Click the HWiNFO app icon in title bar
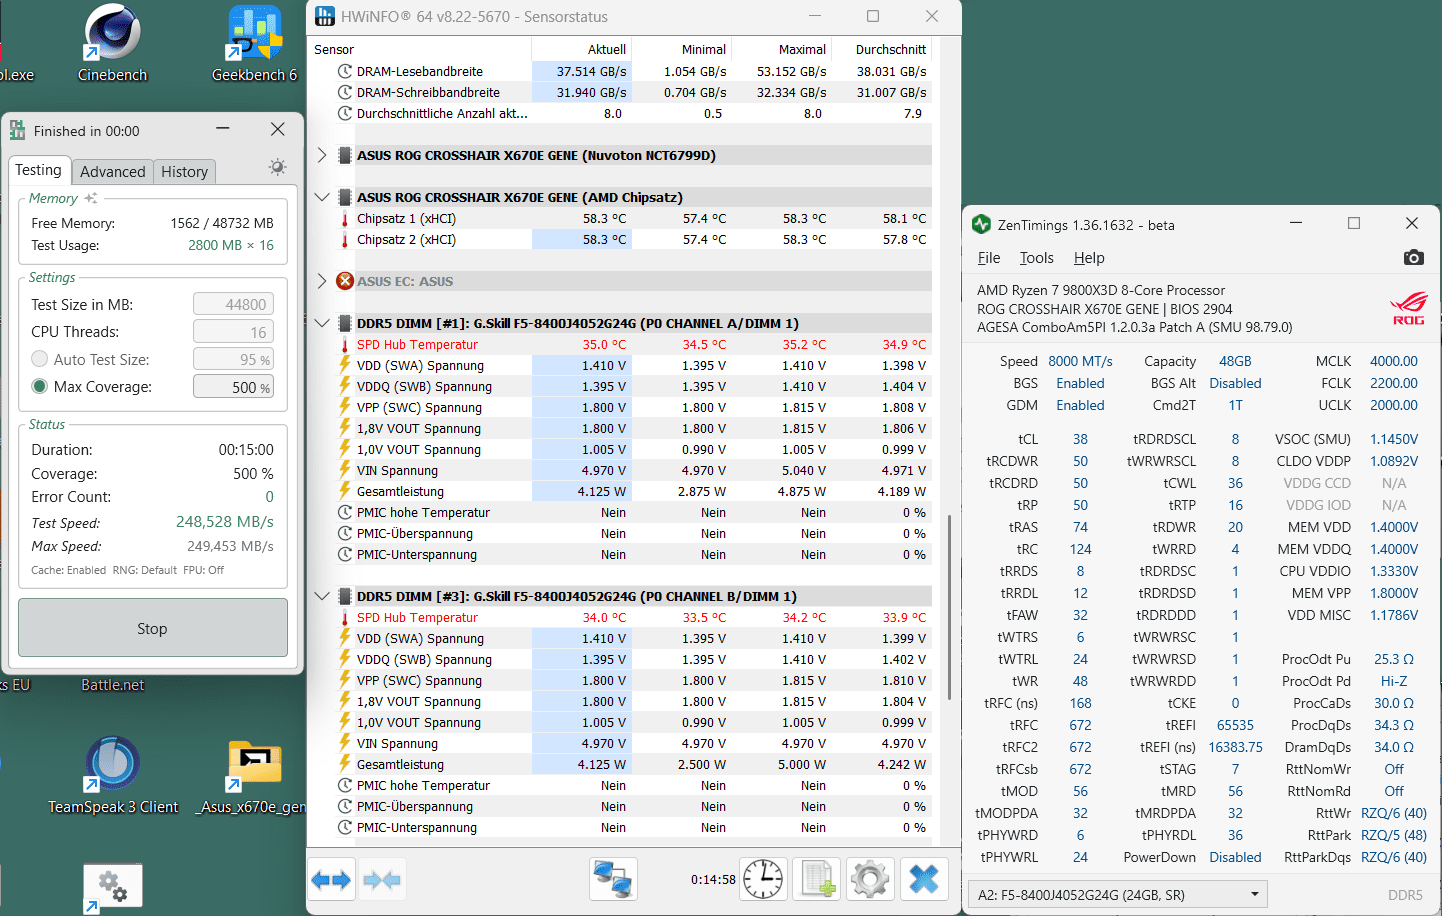 (x=325, y=16)
